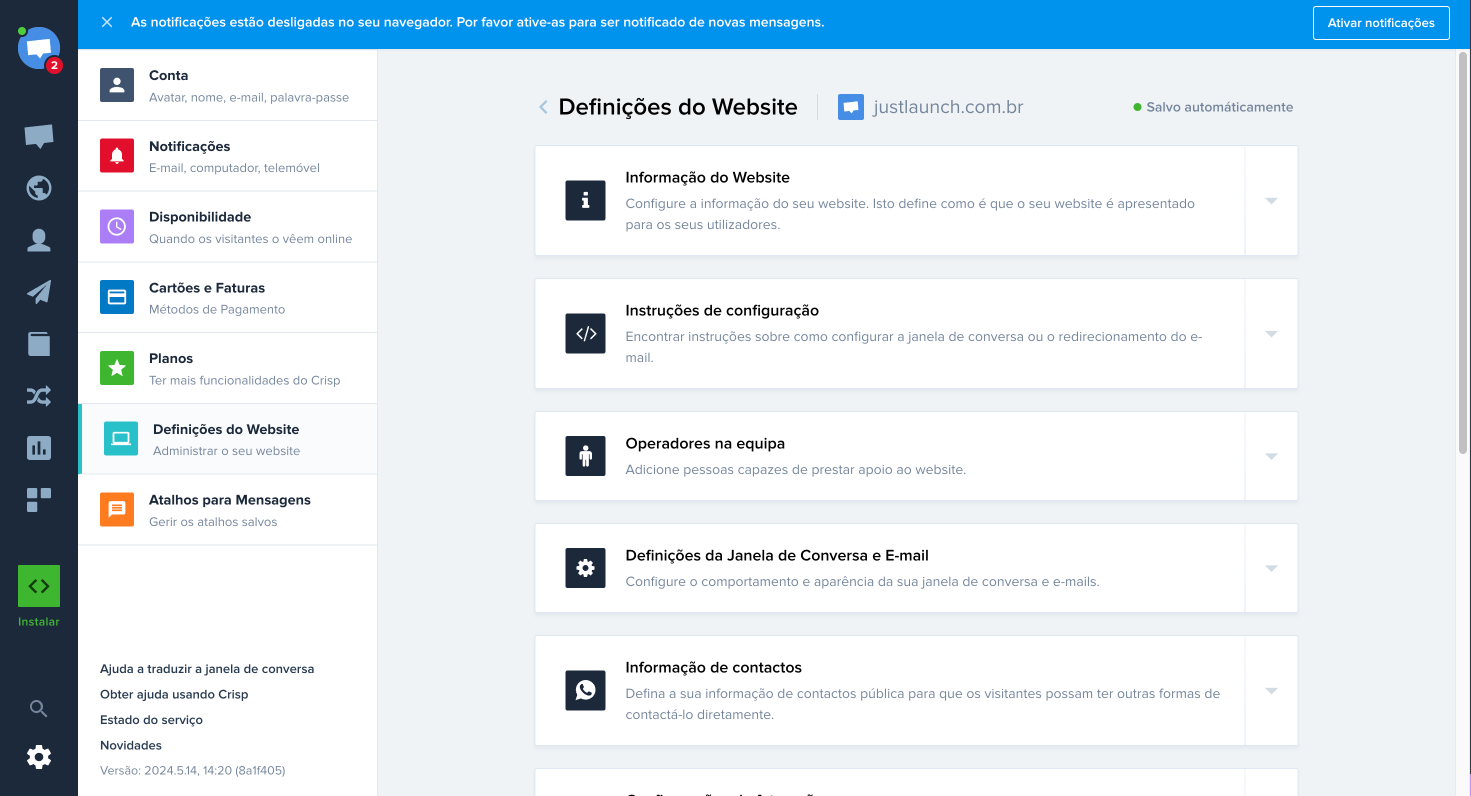The width and height of the screenshot is (1471, 796).
Task: Select the Notificações settings menu item
Action: [x=228, y=156]
